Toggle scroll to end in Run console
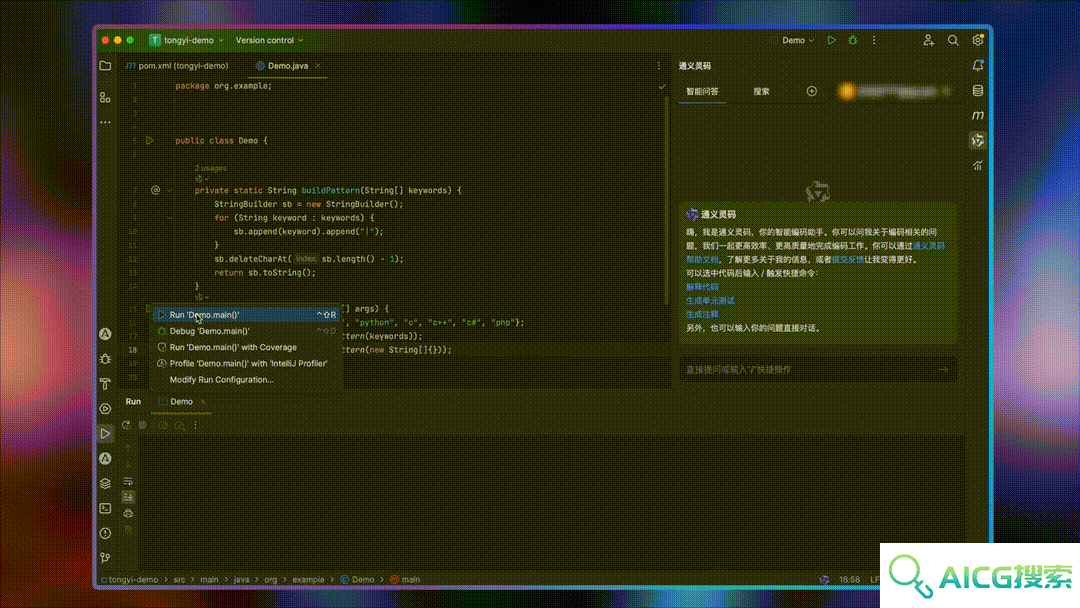This screenshot has height=608, width=1080. point(128,497)
